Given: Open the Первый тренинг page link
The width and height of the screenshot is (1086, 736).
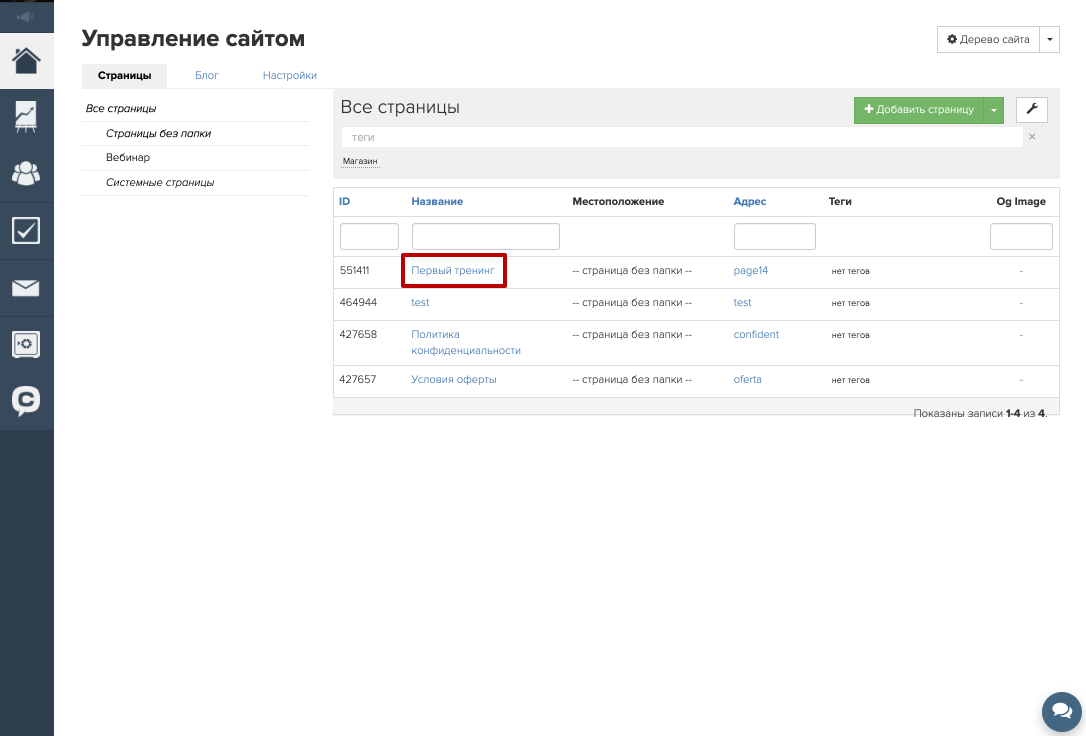Looking at the screenshot, I should (453, 270).
